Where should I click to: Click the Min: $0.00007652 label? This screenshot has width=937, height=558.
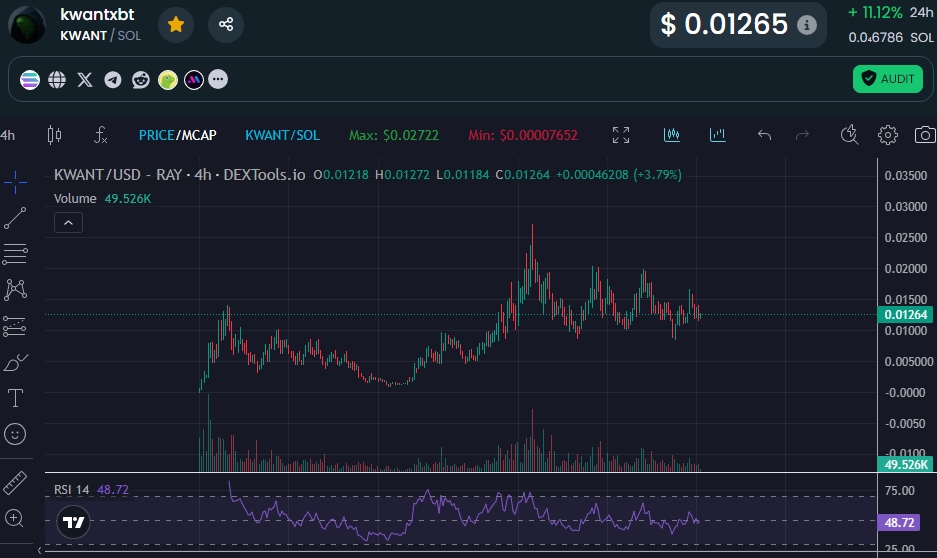[x=523, y=135]
